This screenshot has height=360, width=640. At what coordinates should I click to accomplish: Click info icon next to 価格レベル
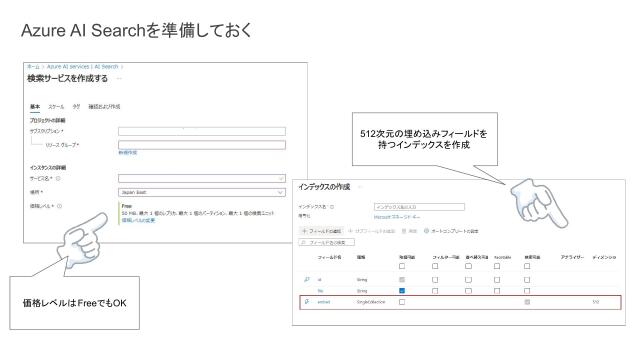60,206
